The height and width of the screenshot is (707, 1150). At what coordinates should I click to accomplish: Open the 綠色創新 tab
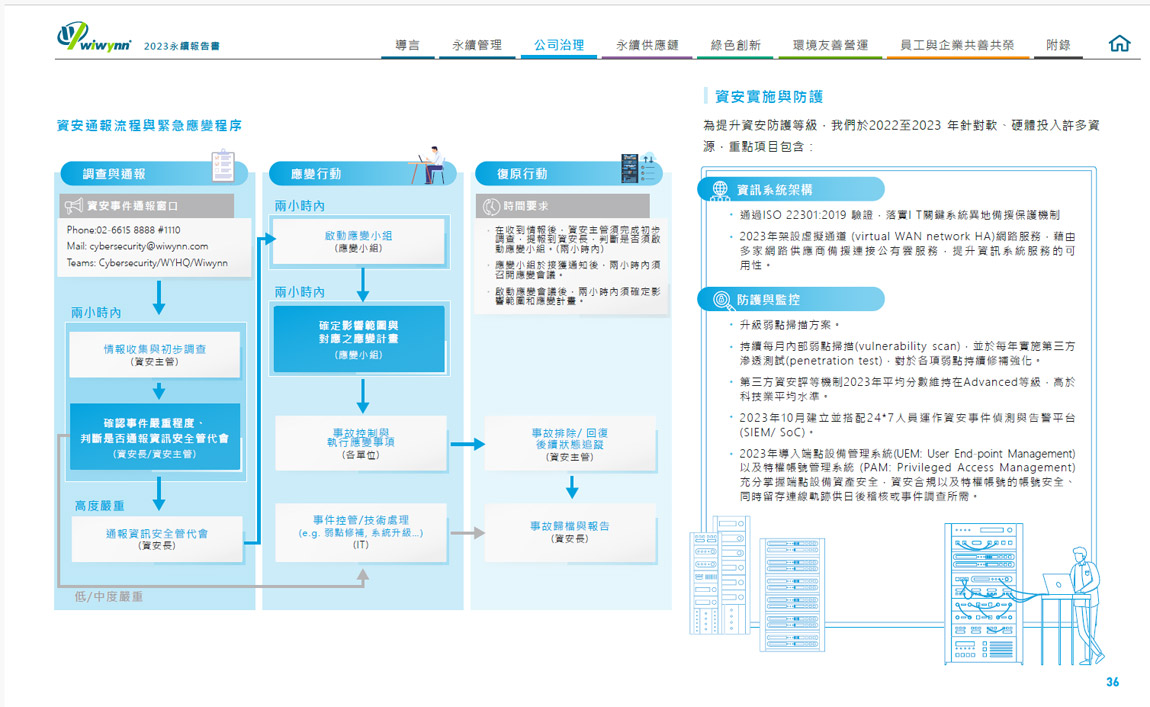735,45
